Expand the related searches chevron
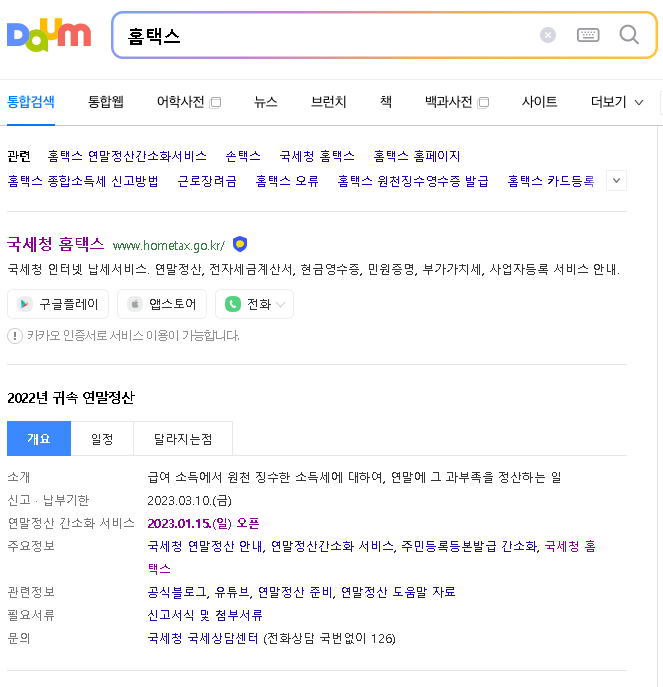Screen dimensions: 663x687 pos(616,181)
